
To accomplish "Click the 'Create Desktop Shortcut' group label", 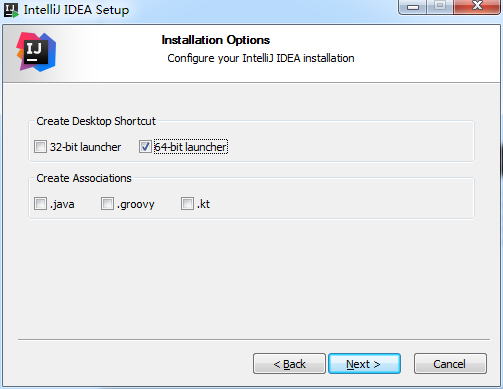I will click(x=96, y=121).
